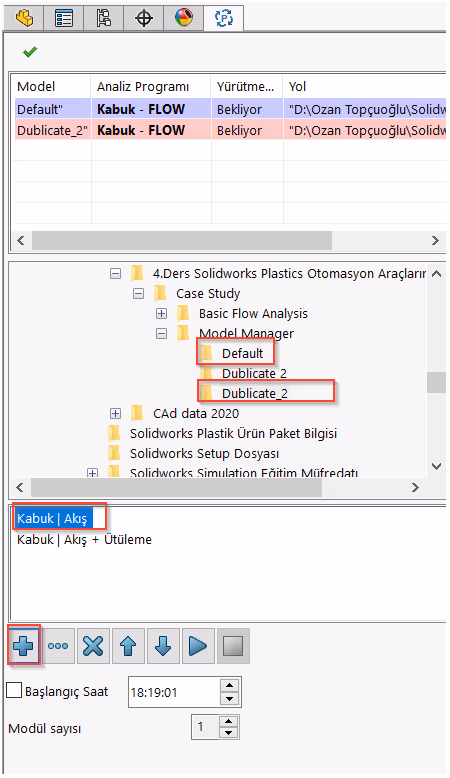This screenshot has width=450, height=778.
Task: Expand the Solidworks Simulation Eğitim folder
Action: (x=92, y=473)
